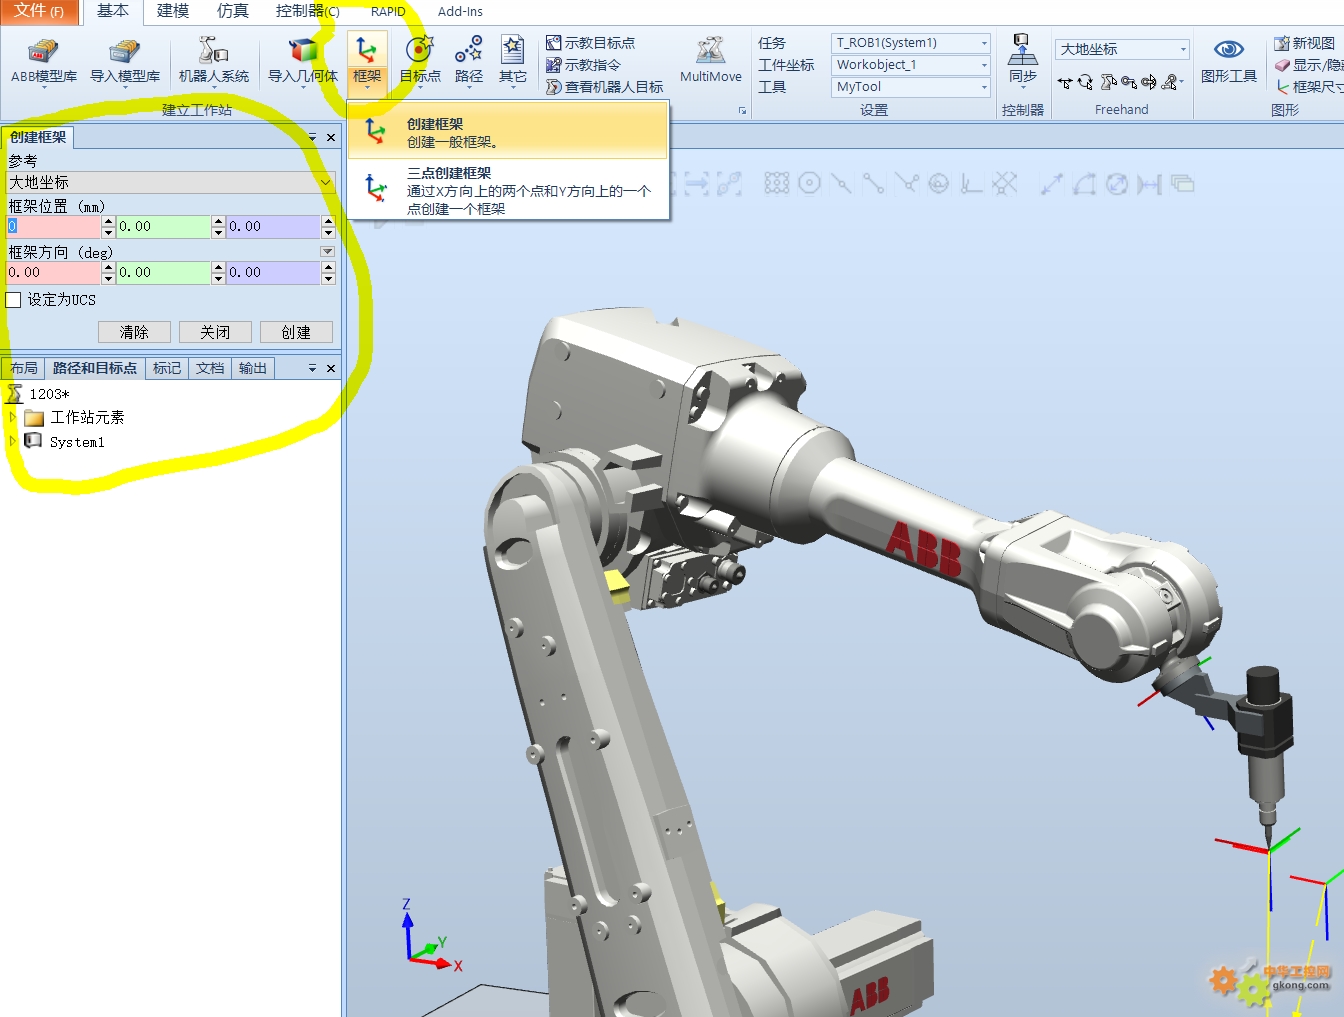Open the Robot System (机器人系统) menu
Viewport: 1344px width, 1017px height.
214,63
